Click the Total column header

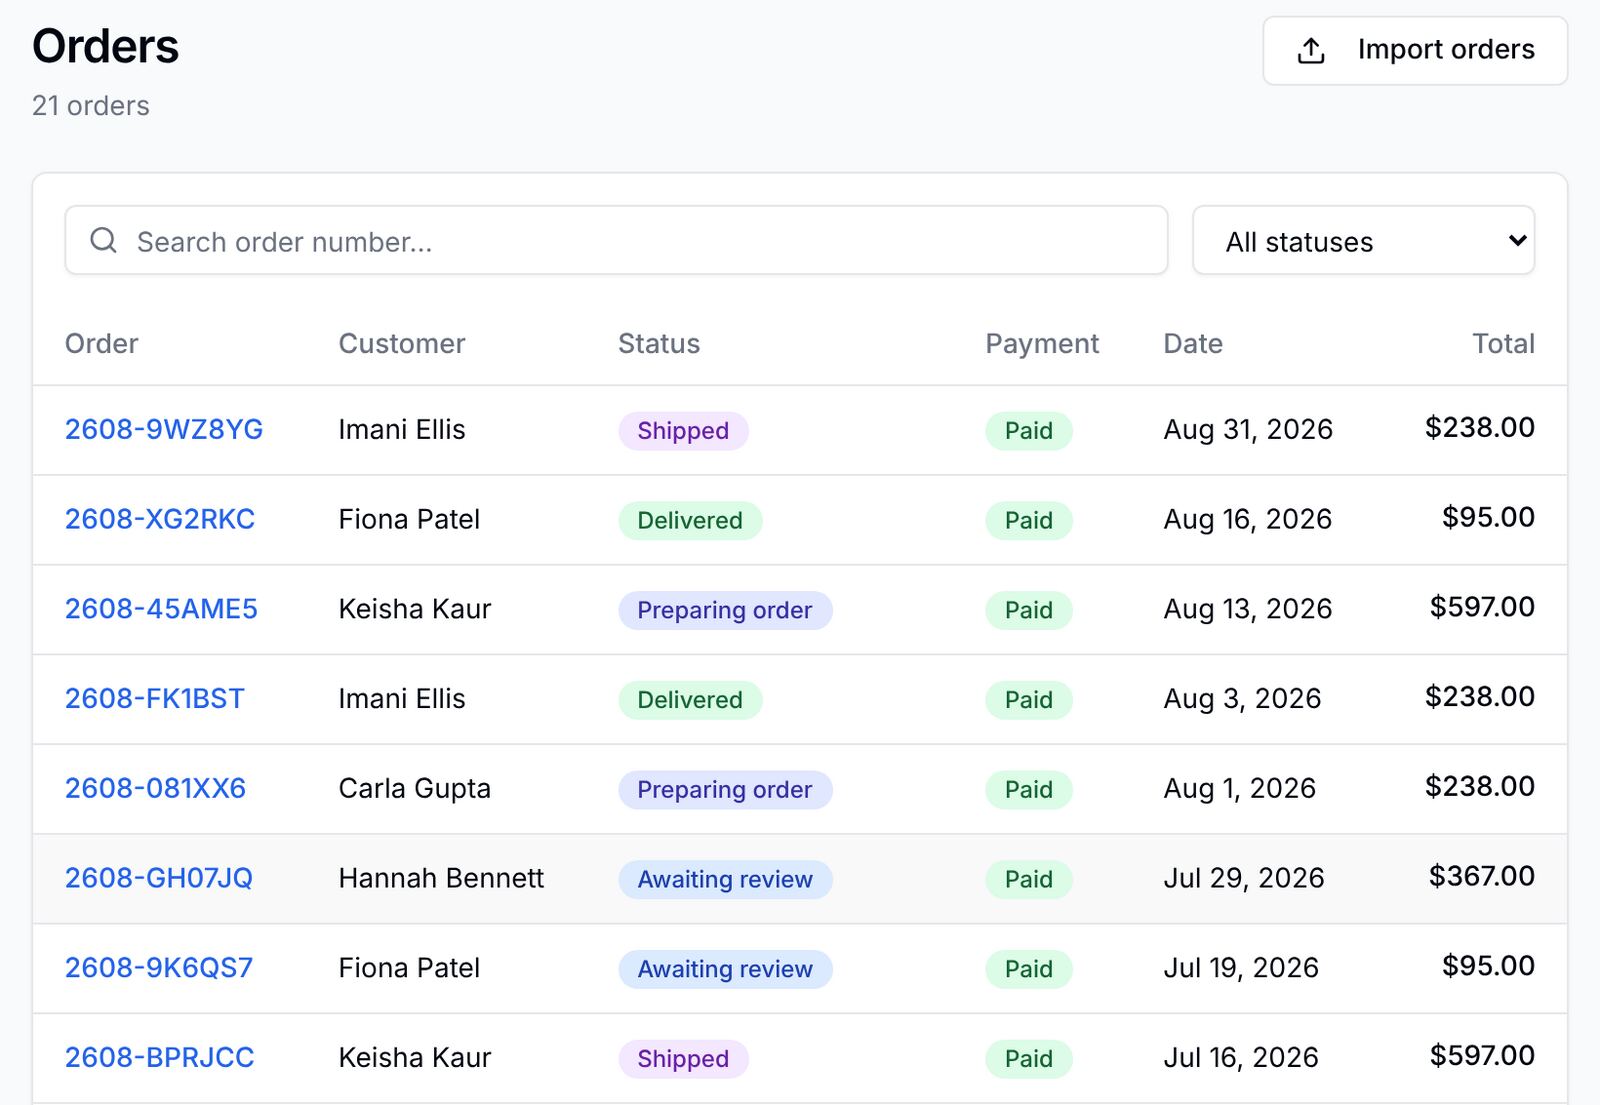pos(1503,343)
